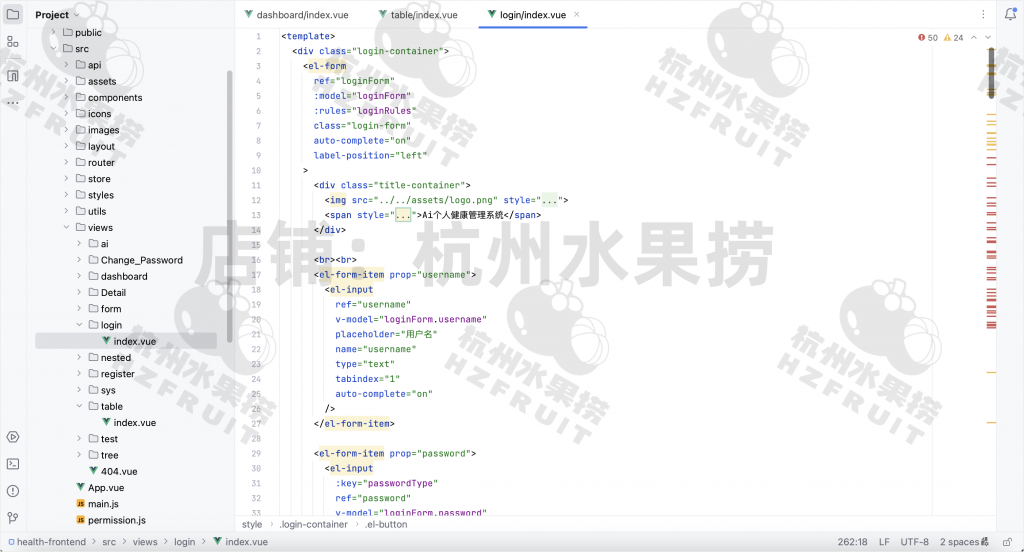The image size is (1024, 552).
Task: Expand the api folder
Action: [x=66, y=65]
